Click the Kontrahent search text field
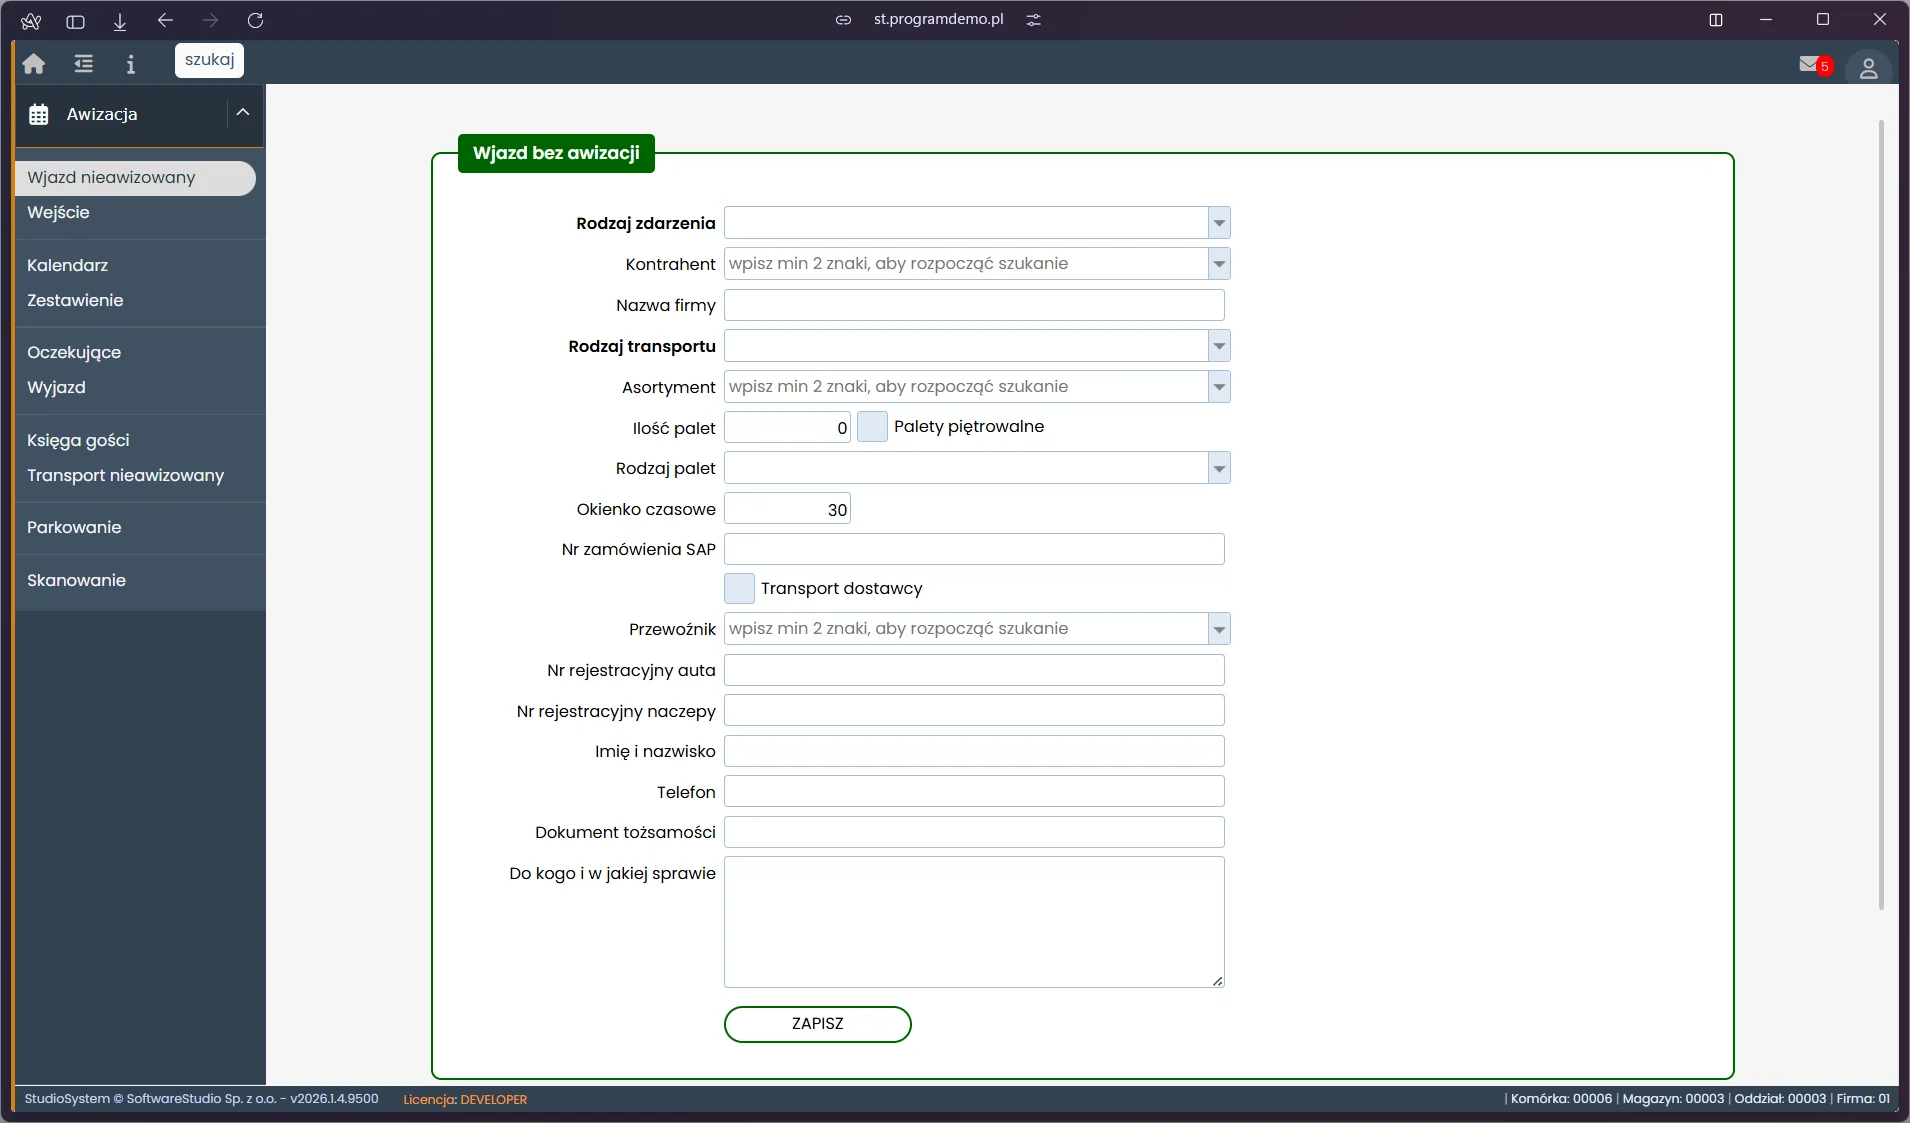The height and width of the screenshot is (1123, 1910). click(x=966, y=264)
